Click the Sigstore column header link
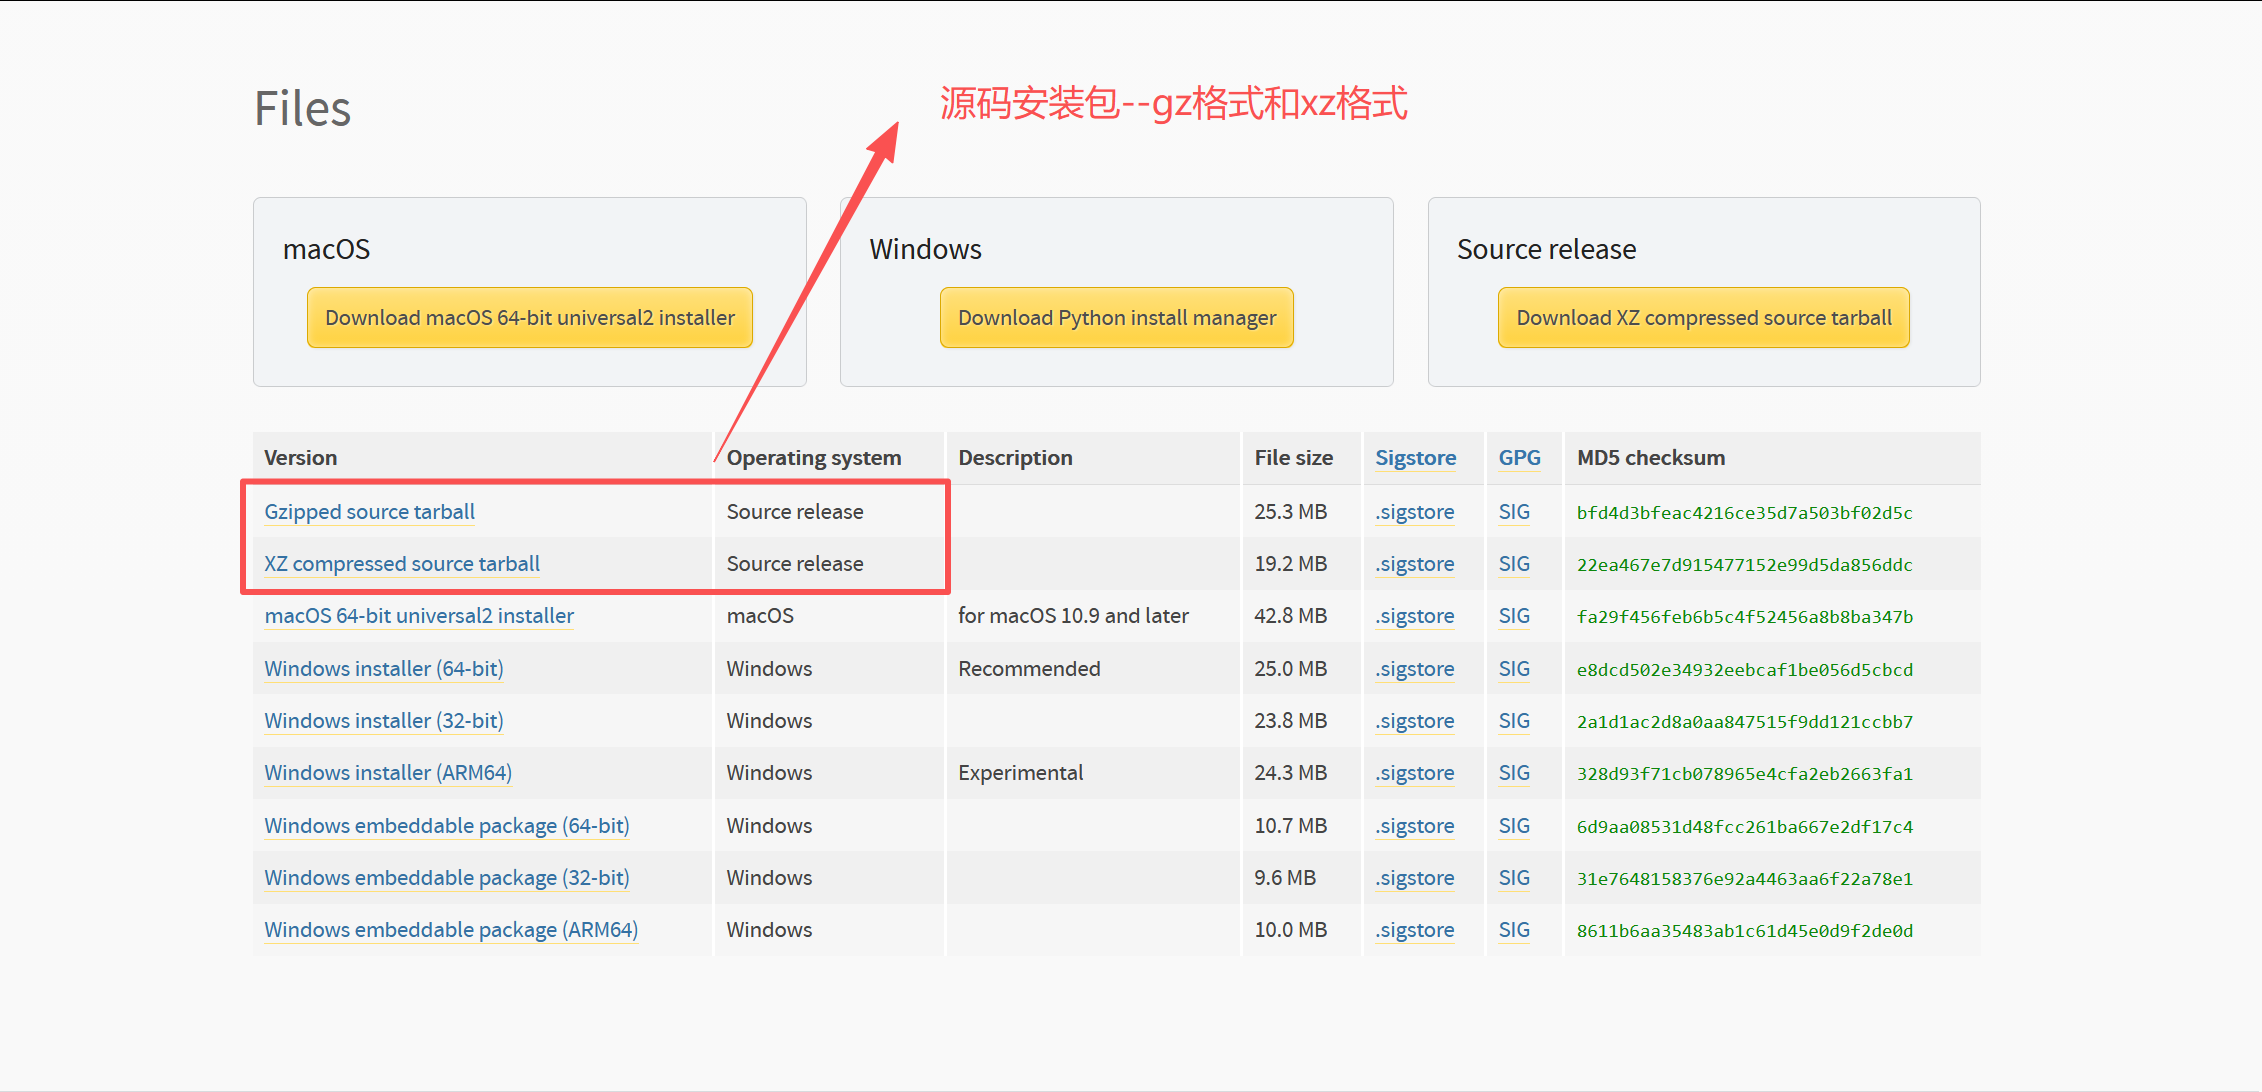2262x1092 pixels. [1415, 458]
